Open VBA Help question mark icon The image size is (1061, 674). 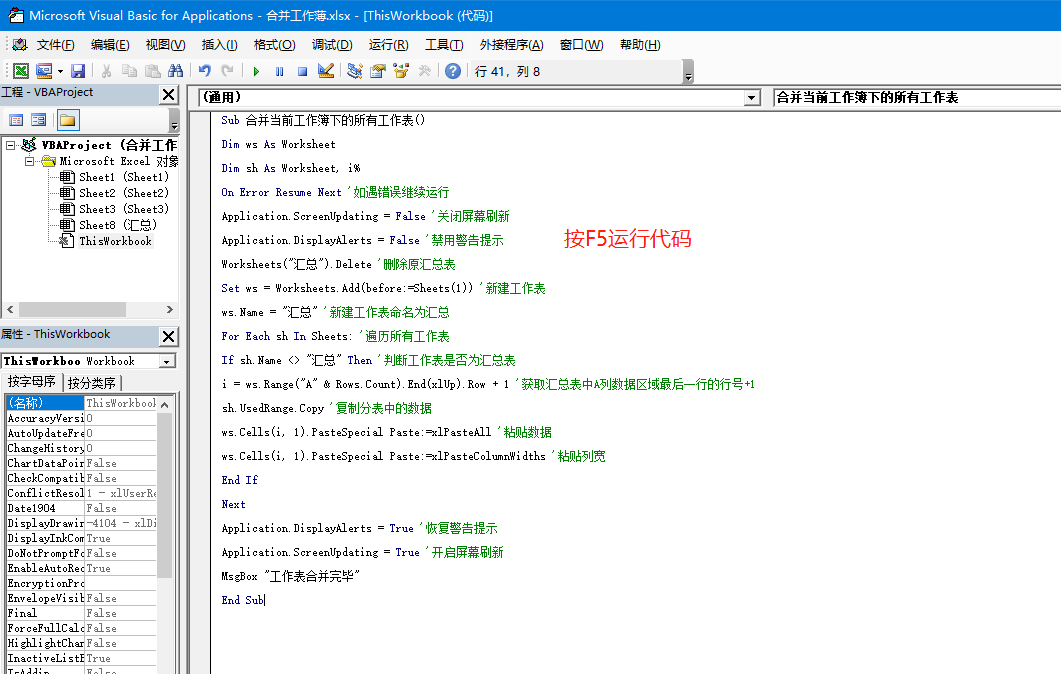pos(453,71)
